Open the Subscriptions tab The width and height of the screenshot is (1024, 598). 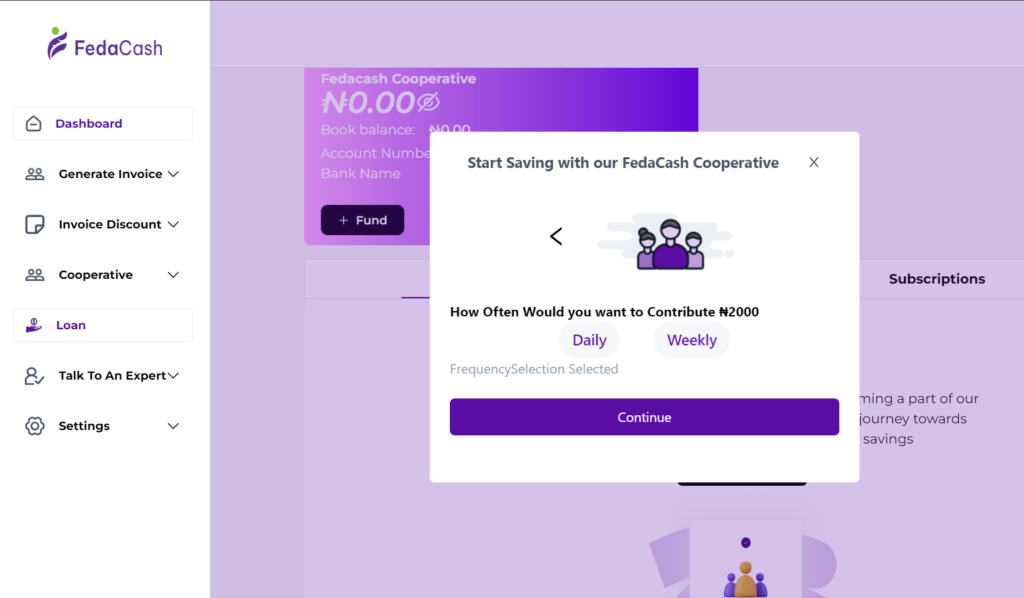(x=937, y=279)
